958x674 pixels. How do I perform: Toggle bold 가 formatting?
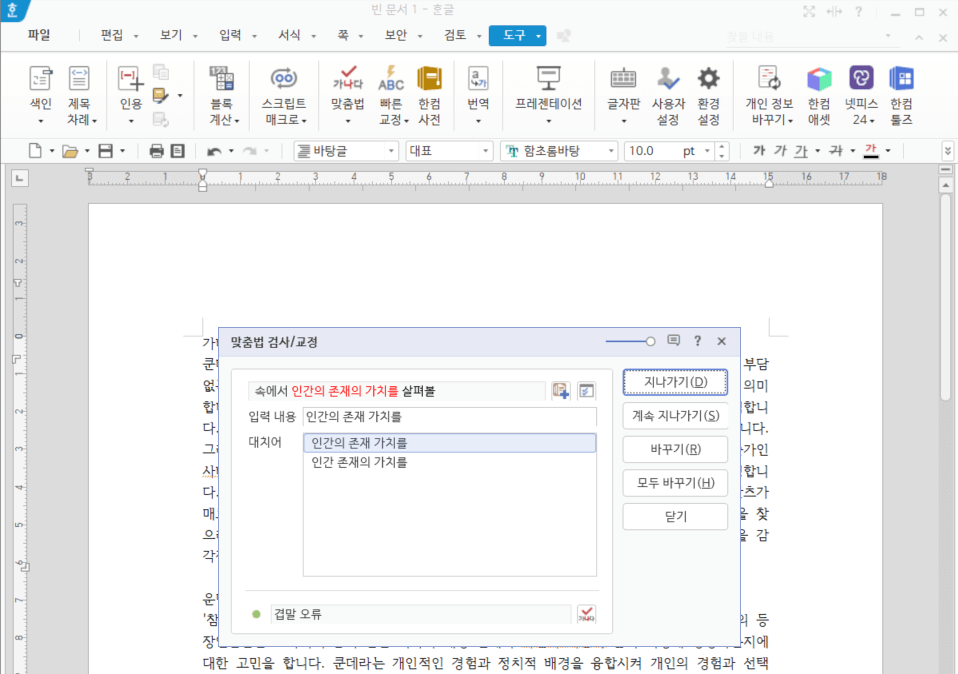(x=759, y=150)
